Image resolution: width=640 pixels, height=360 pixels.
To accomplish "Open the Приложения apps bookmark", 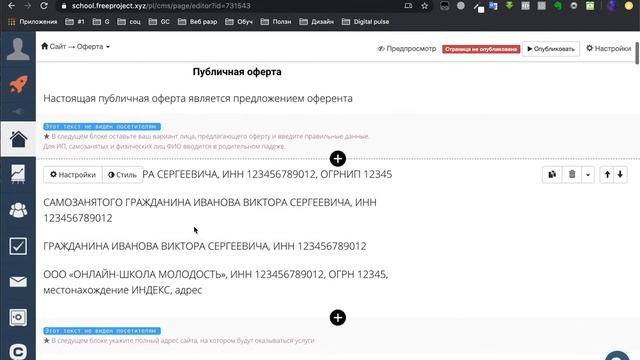I will [x=32, y=22].
